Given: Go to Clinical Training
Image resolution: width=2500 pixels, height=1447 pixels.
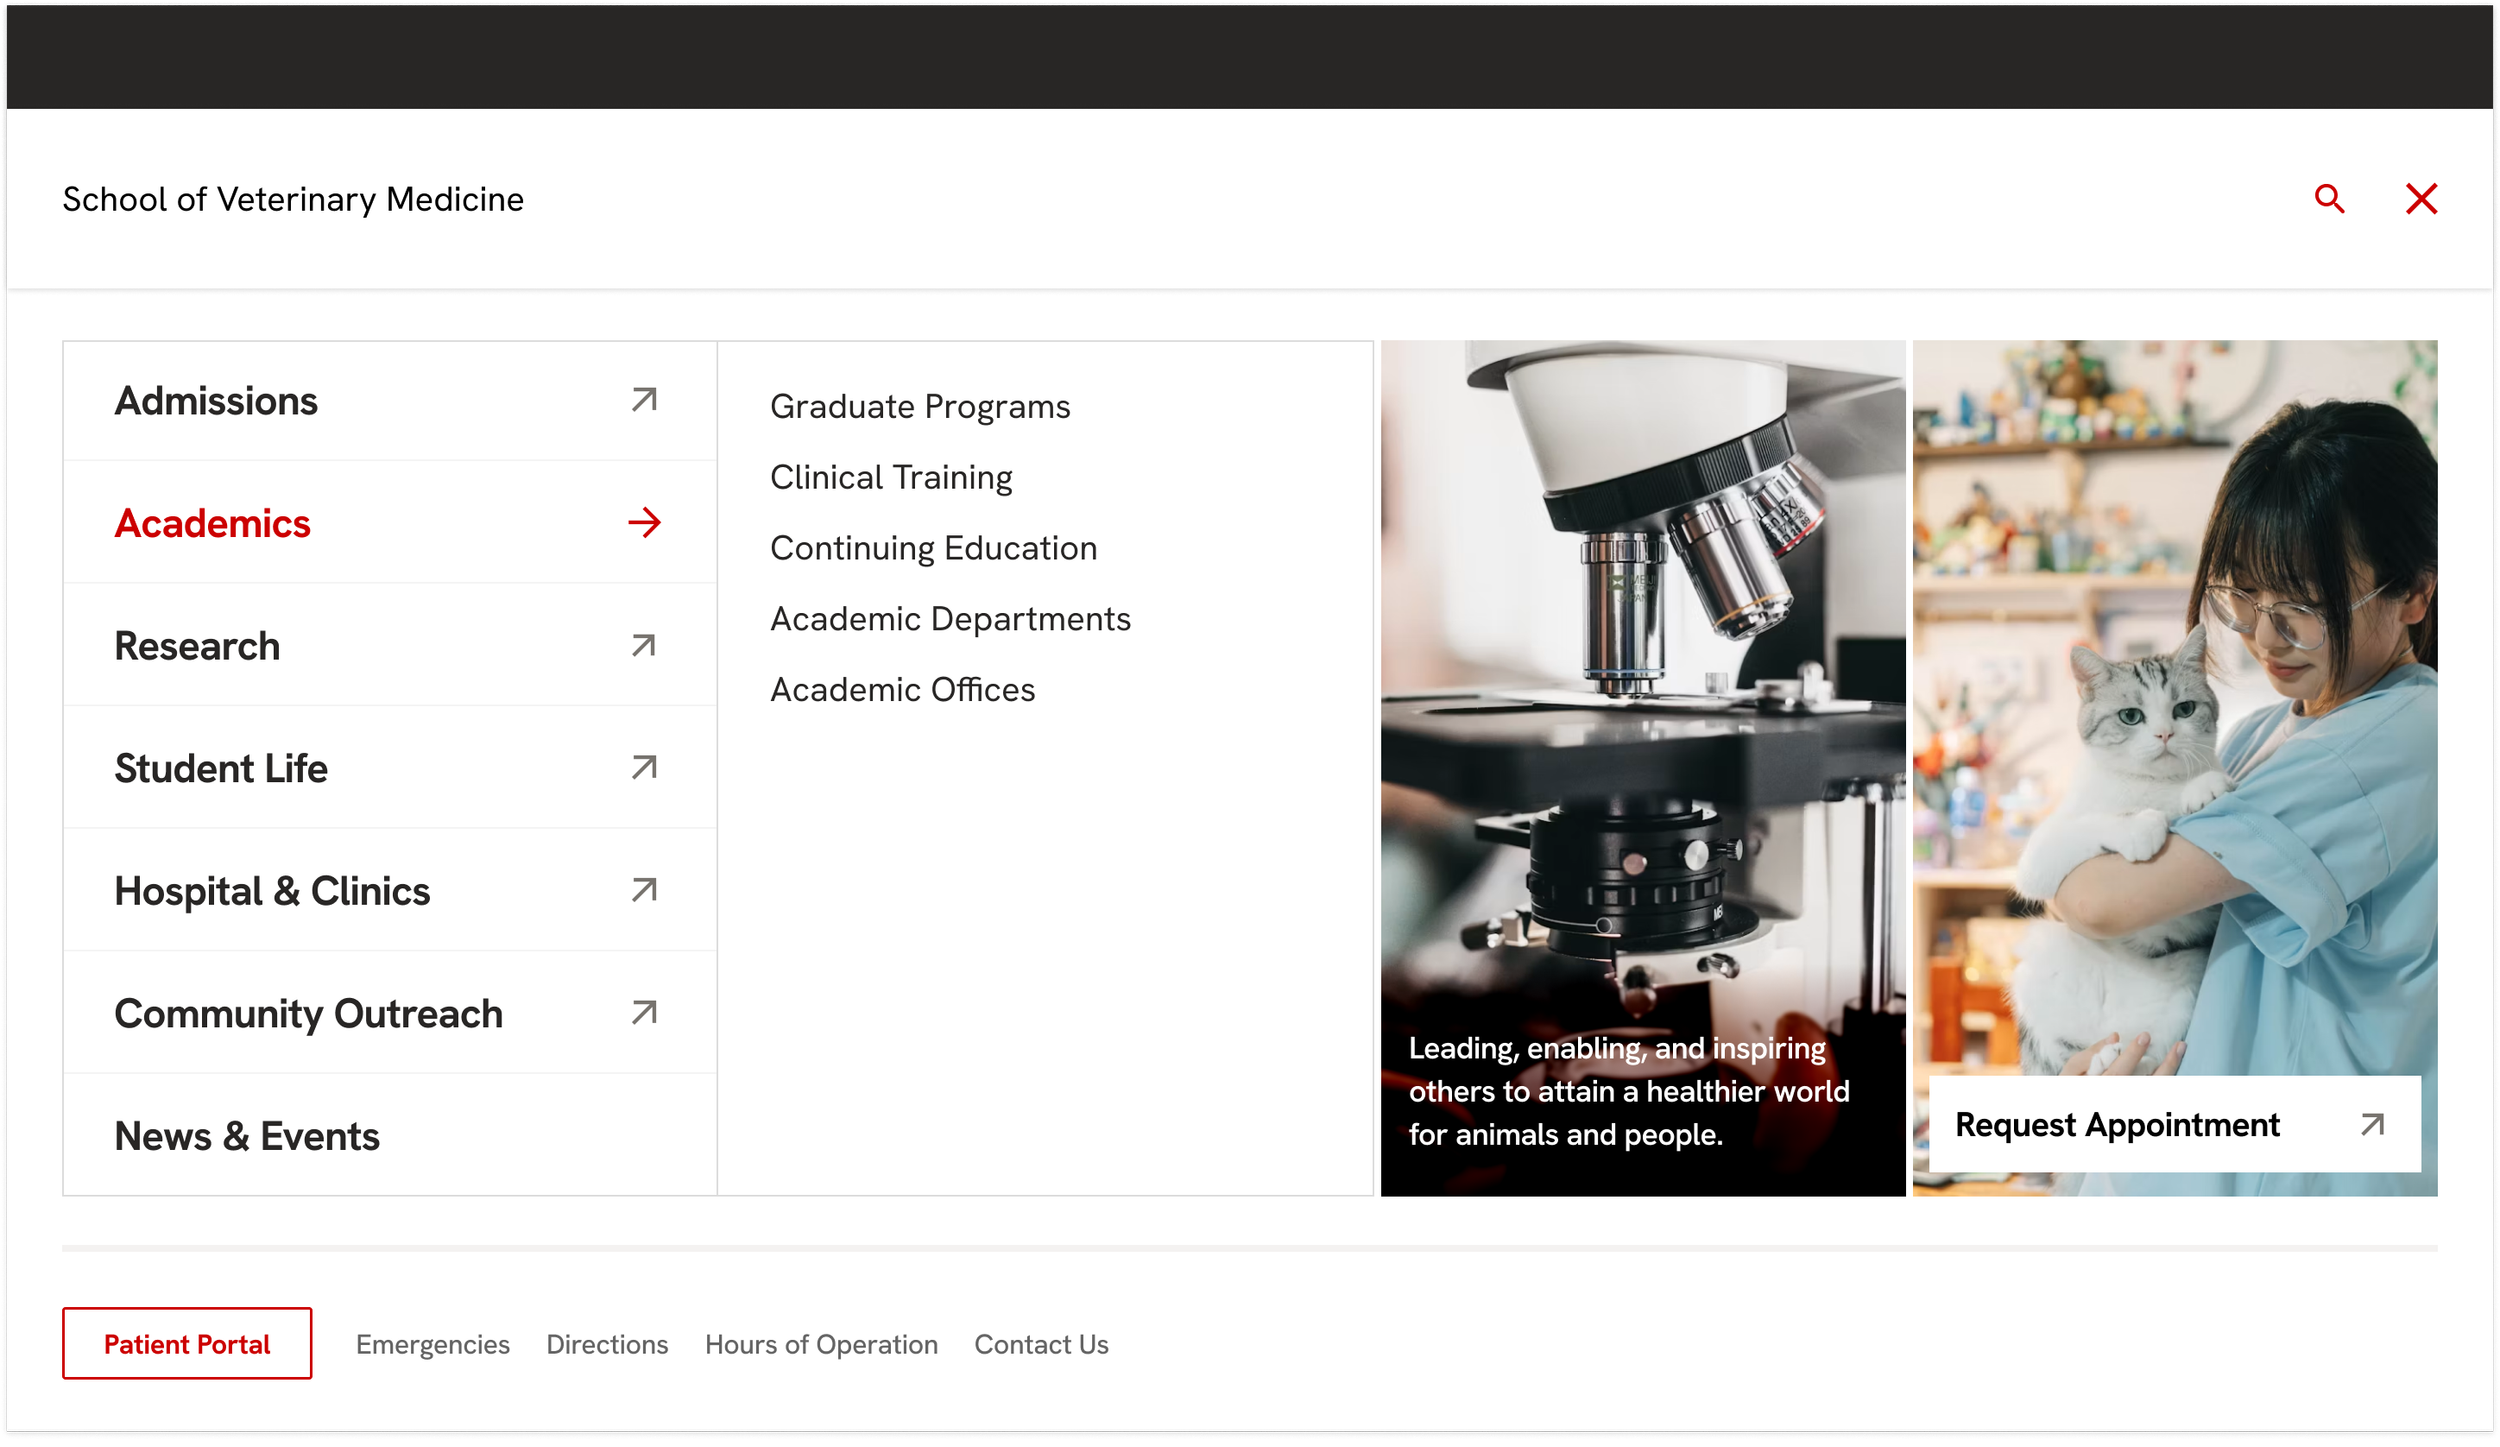Looking at the screenshot, I should [x=891, y=478].
